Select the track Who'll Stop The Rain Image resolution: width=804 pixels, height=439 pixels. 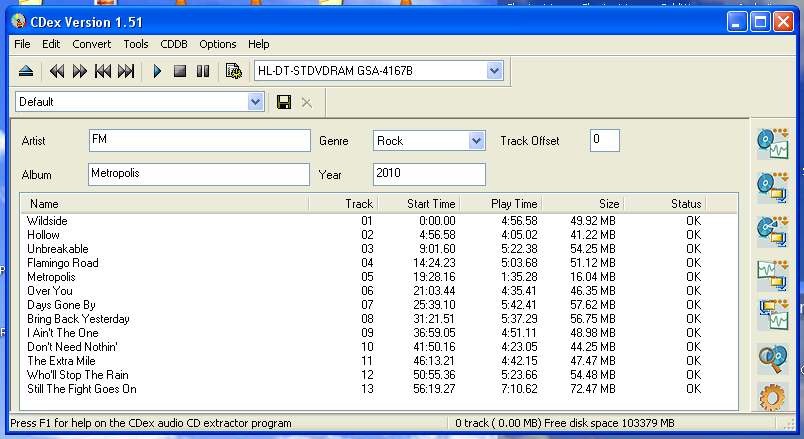(x=77, y=375)
